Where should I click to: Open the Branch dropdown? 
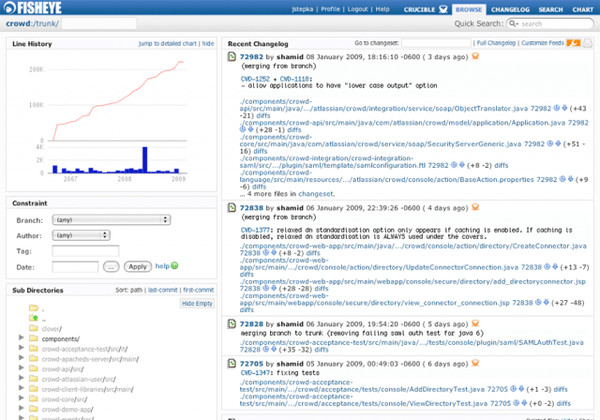[111, 220]
